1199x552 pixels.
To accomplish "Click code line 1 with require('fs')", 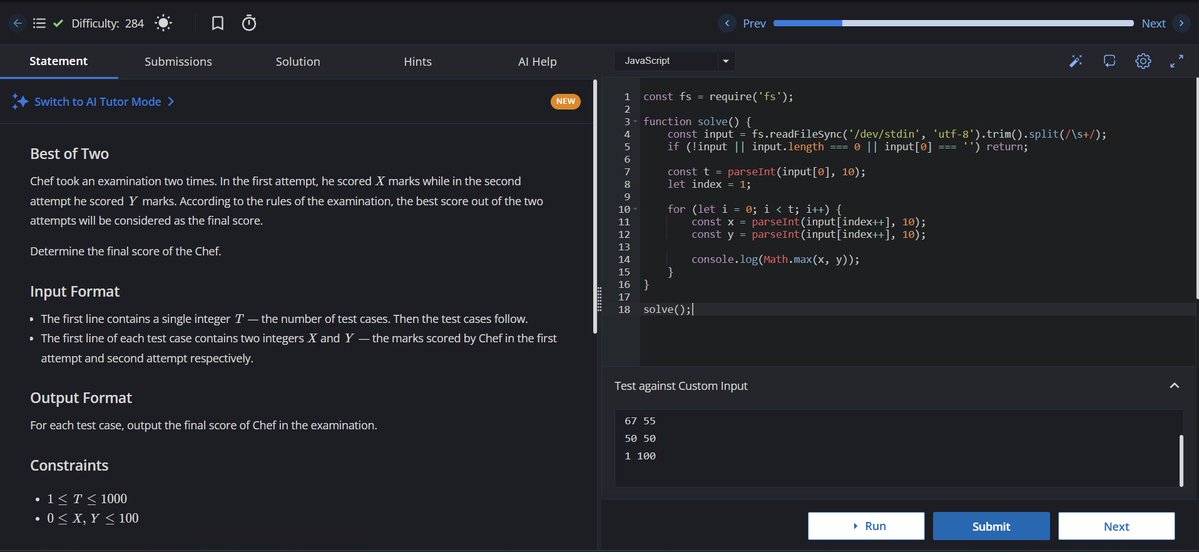I will coord(718,97).
